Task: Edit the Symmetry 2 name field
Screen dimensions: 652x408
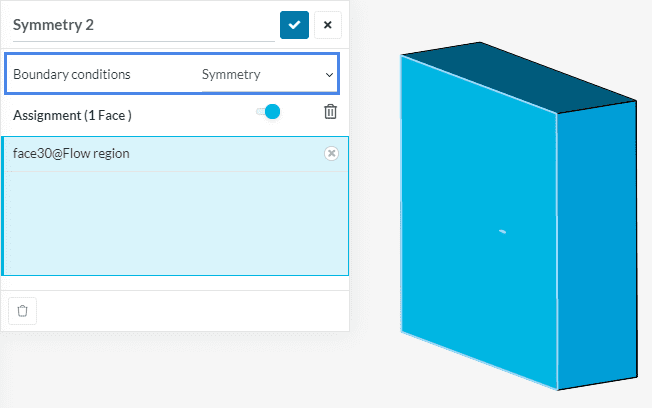Action: 140,25
